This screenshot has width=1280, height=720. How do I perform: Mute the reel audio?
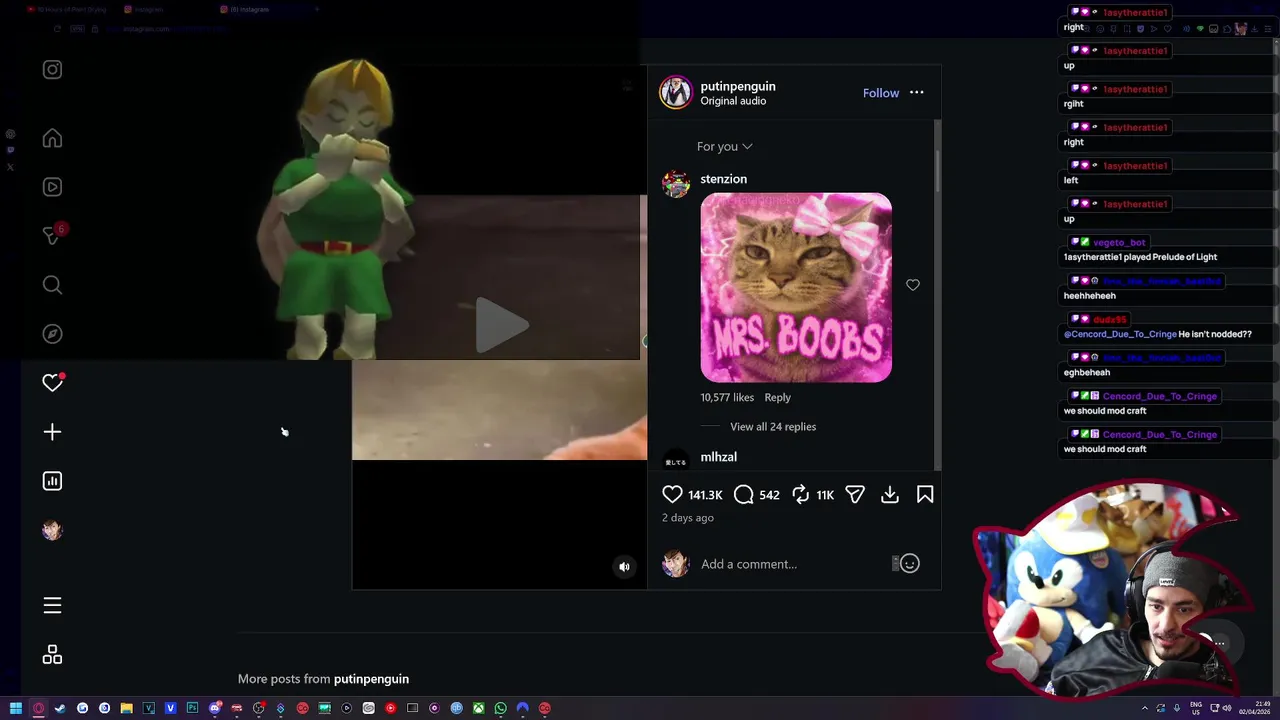624,567
